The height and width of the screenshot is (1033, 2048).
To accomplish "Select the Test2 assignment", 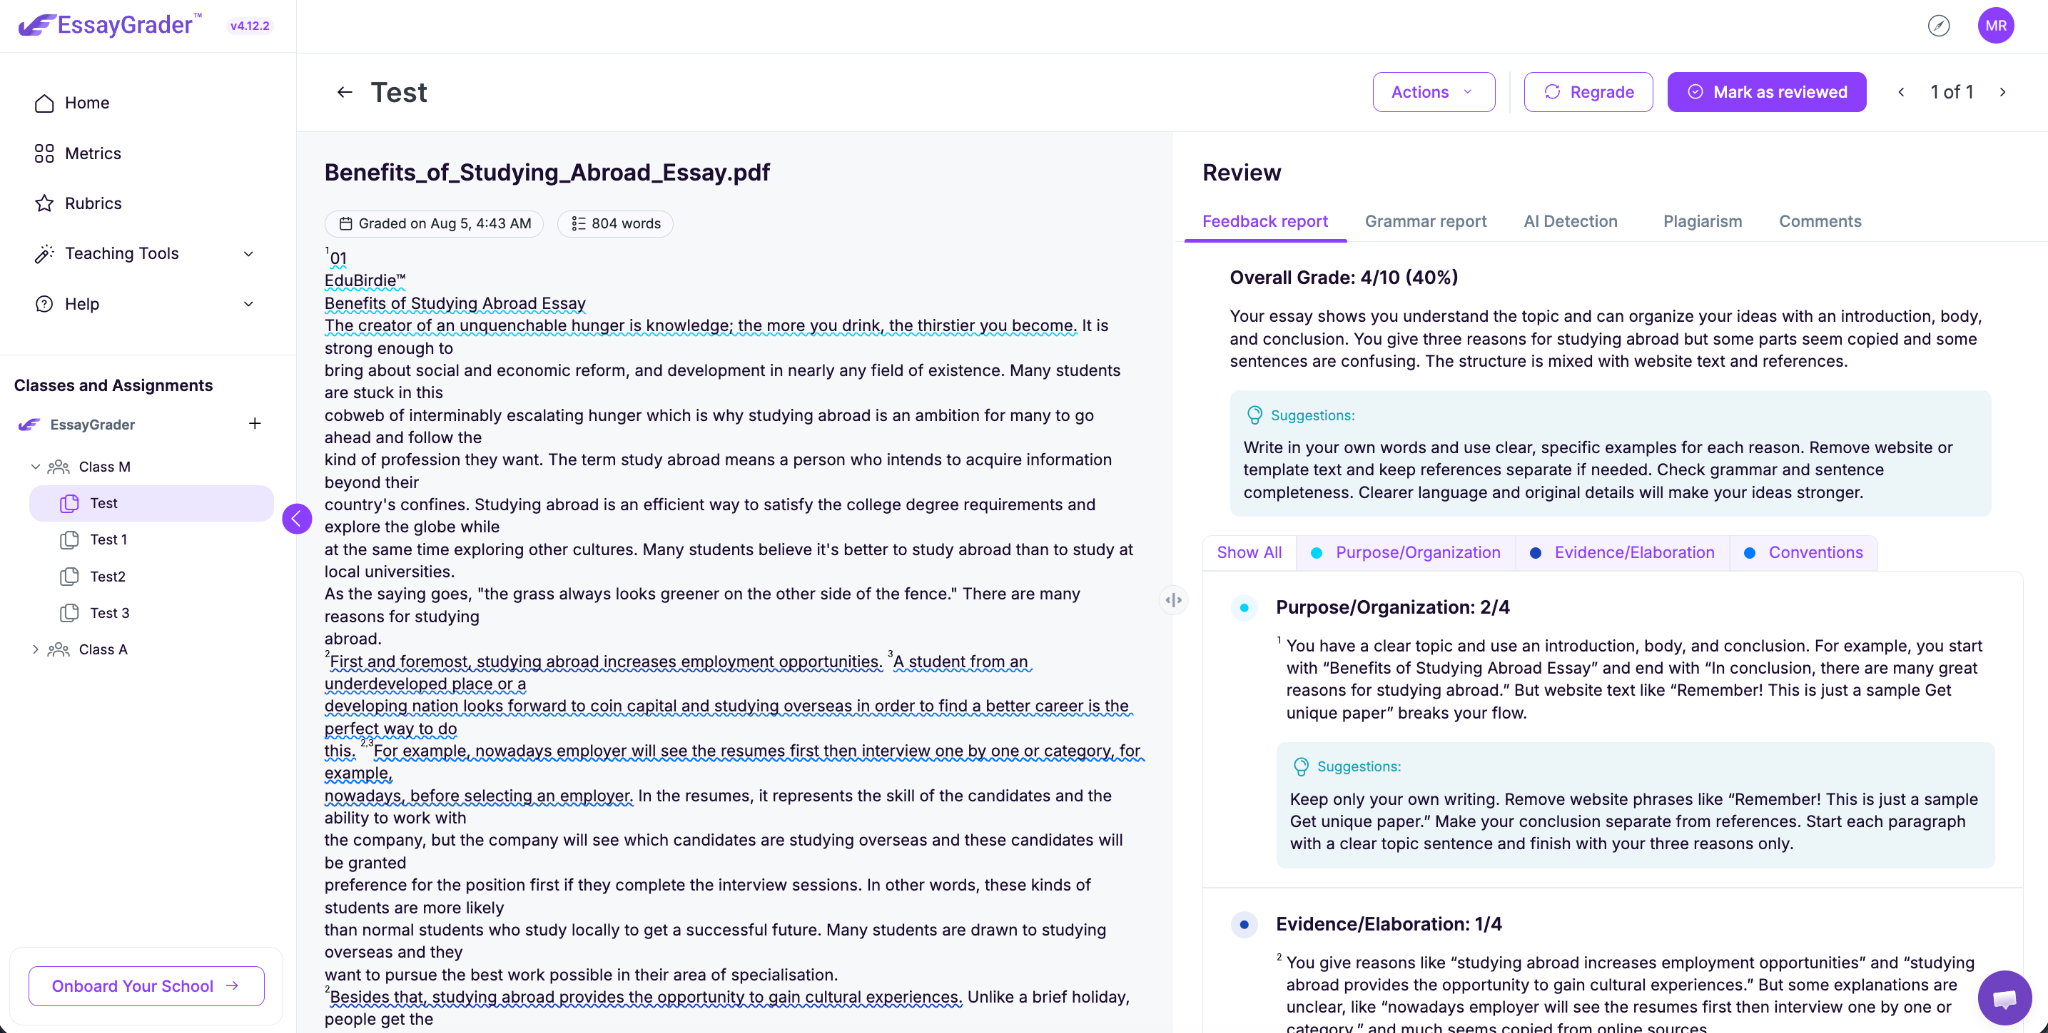I will pos(108,576).
